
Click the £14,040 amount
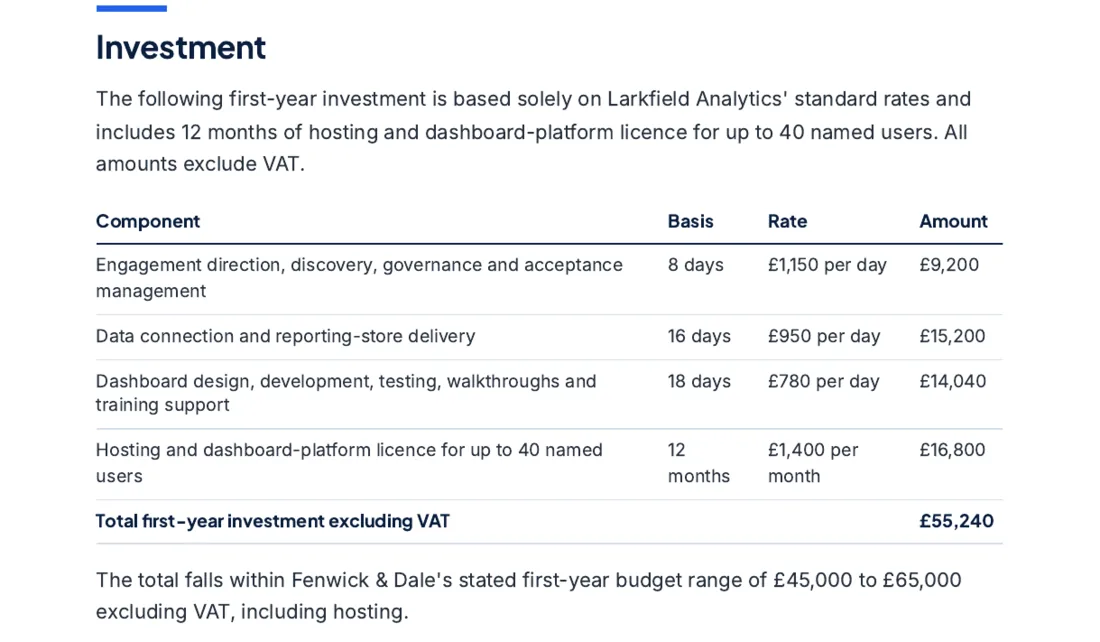pyautogui.click(x=953, y=381)
